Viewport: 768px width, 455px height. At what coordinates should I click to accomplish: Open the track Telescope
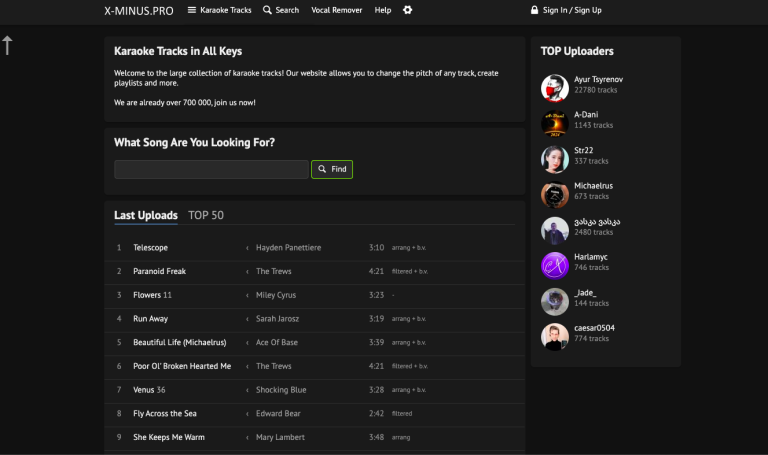(x=150, y=247)
